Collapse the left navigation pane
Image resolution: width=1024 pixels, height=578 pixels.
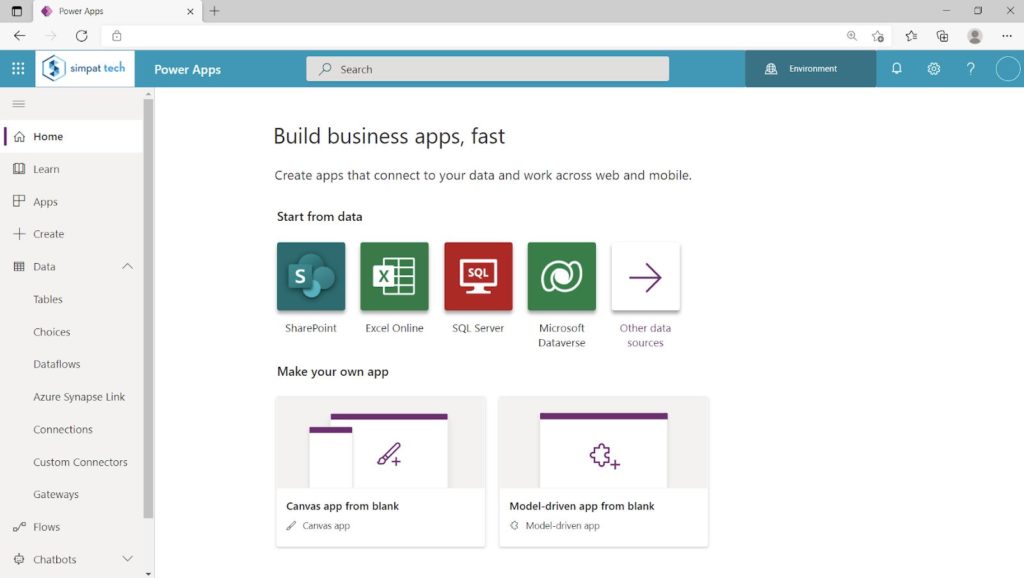pyautogui.click(x=18, y=103)
